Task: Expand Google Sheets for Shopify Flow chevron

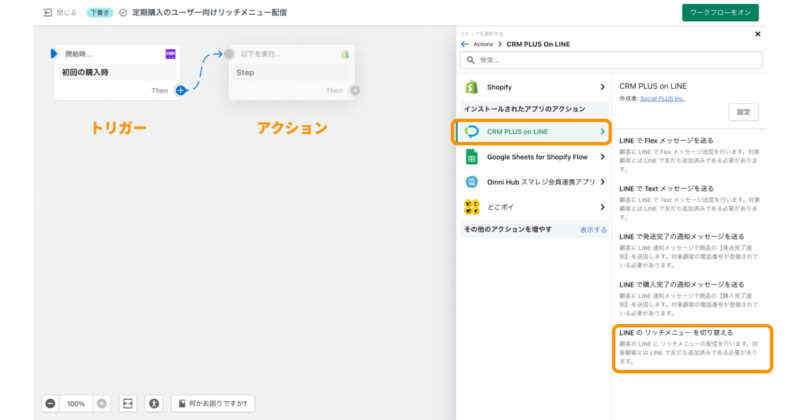Action: point(603,157)
